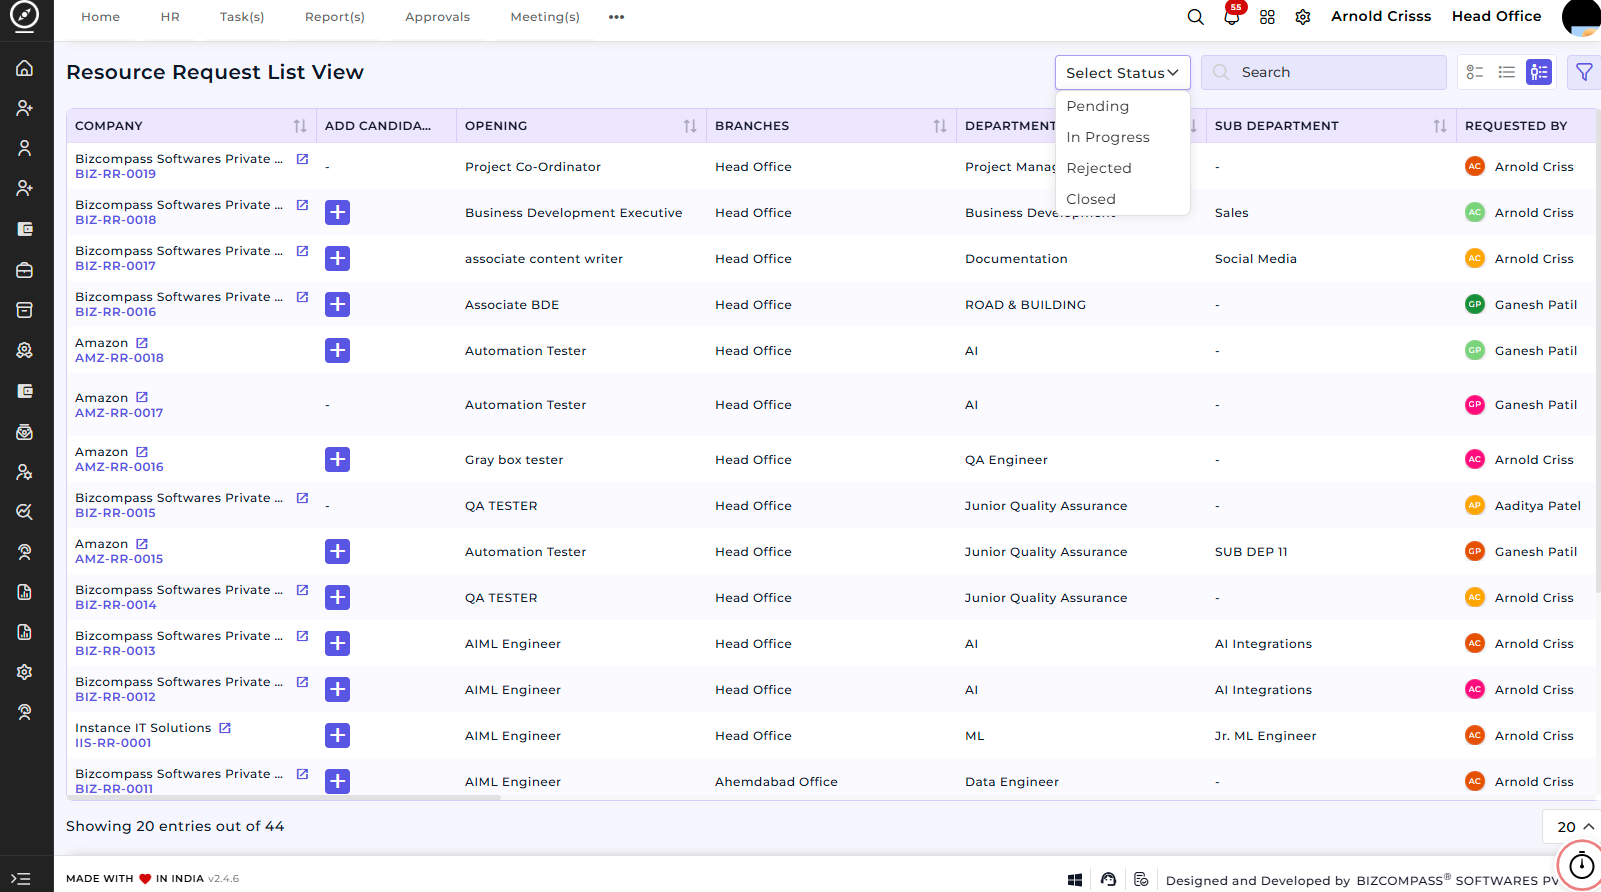
Task: Open the Task(s) menu
Action: coord(242,17)
